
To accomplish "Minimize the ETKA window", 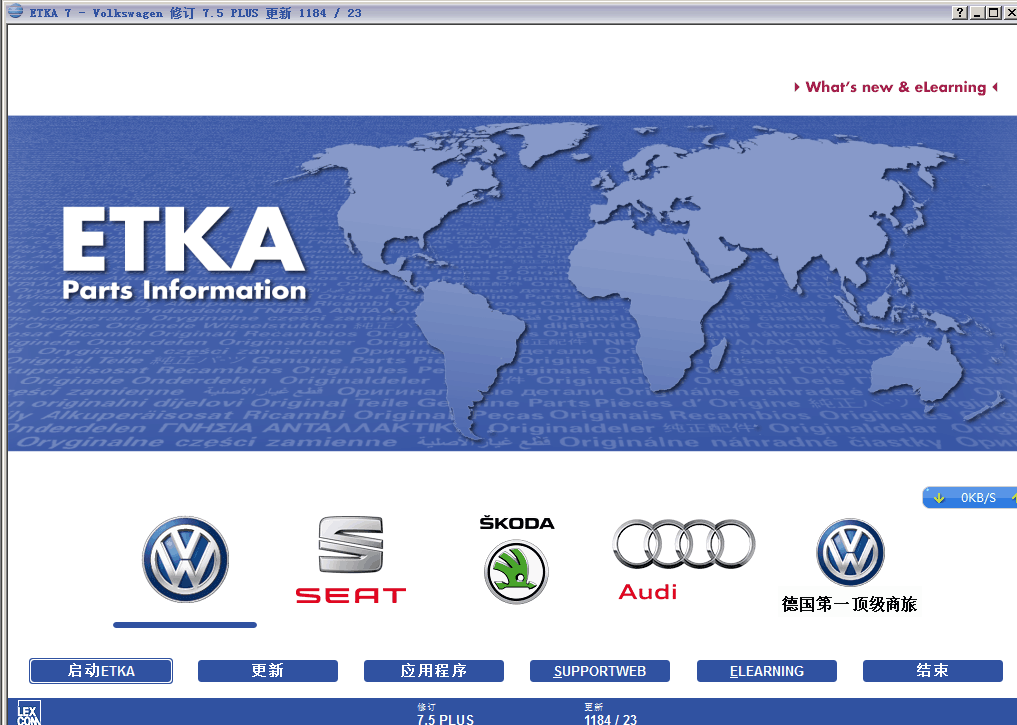I will click(x=977, y=12).
